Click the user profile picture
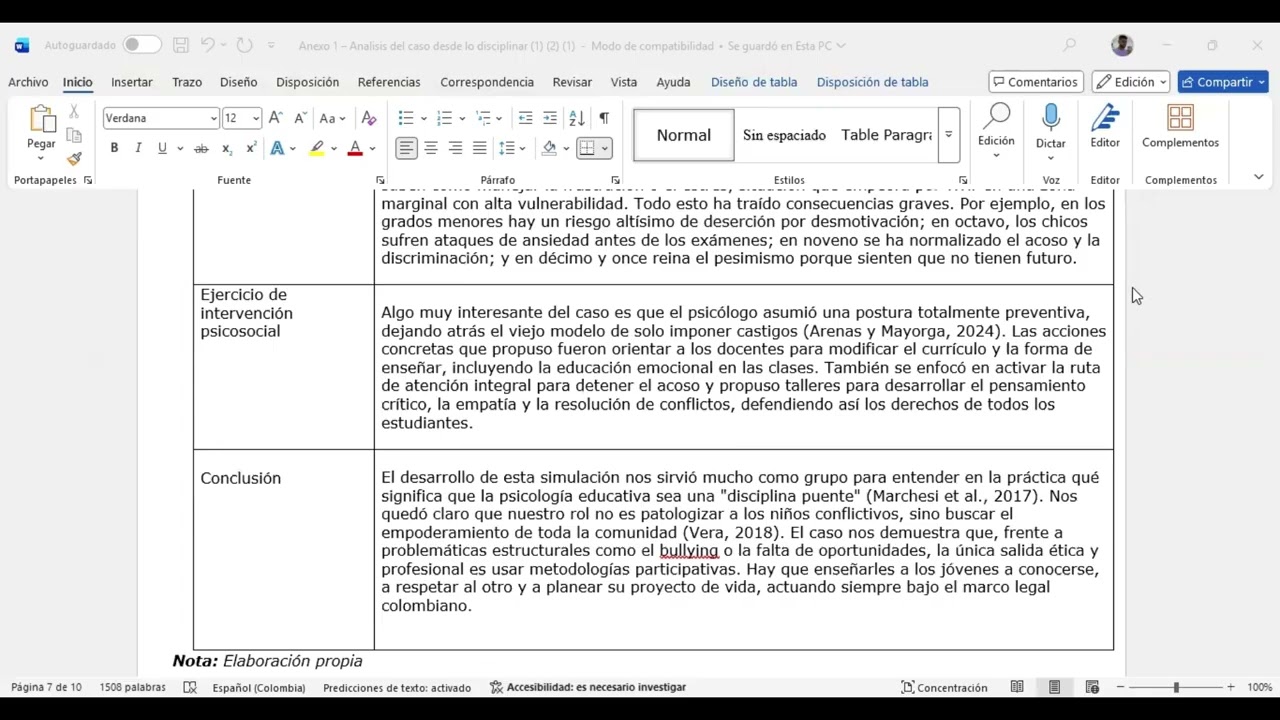The image size is (1280, 720). point(1122,45)
